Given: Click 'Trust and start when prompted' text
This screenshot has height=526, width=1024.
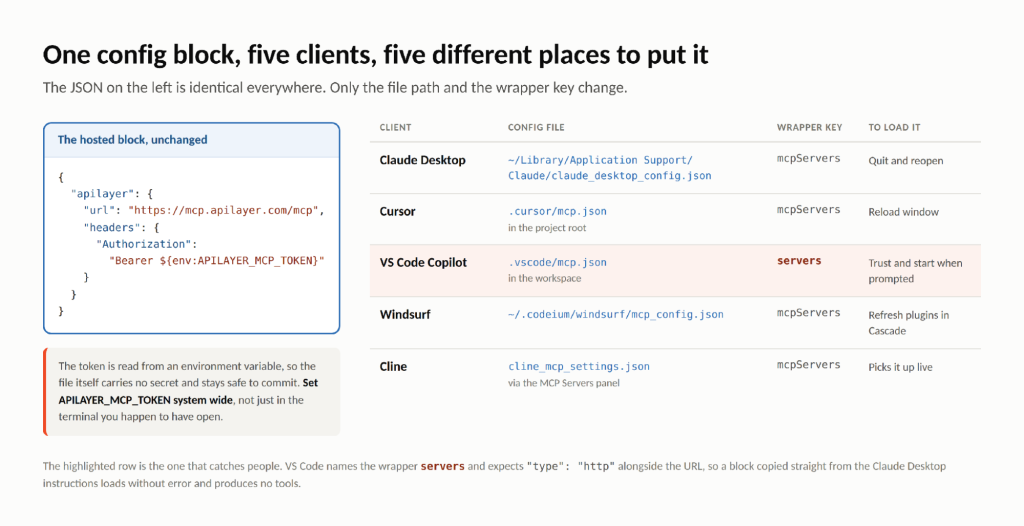Looking at the screenshot, I should point(915,271).
